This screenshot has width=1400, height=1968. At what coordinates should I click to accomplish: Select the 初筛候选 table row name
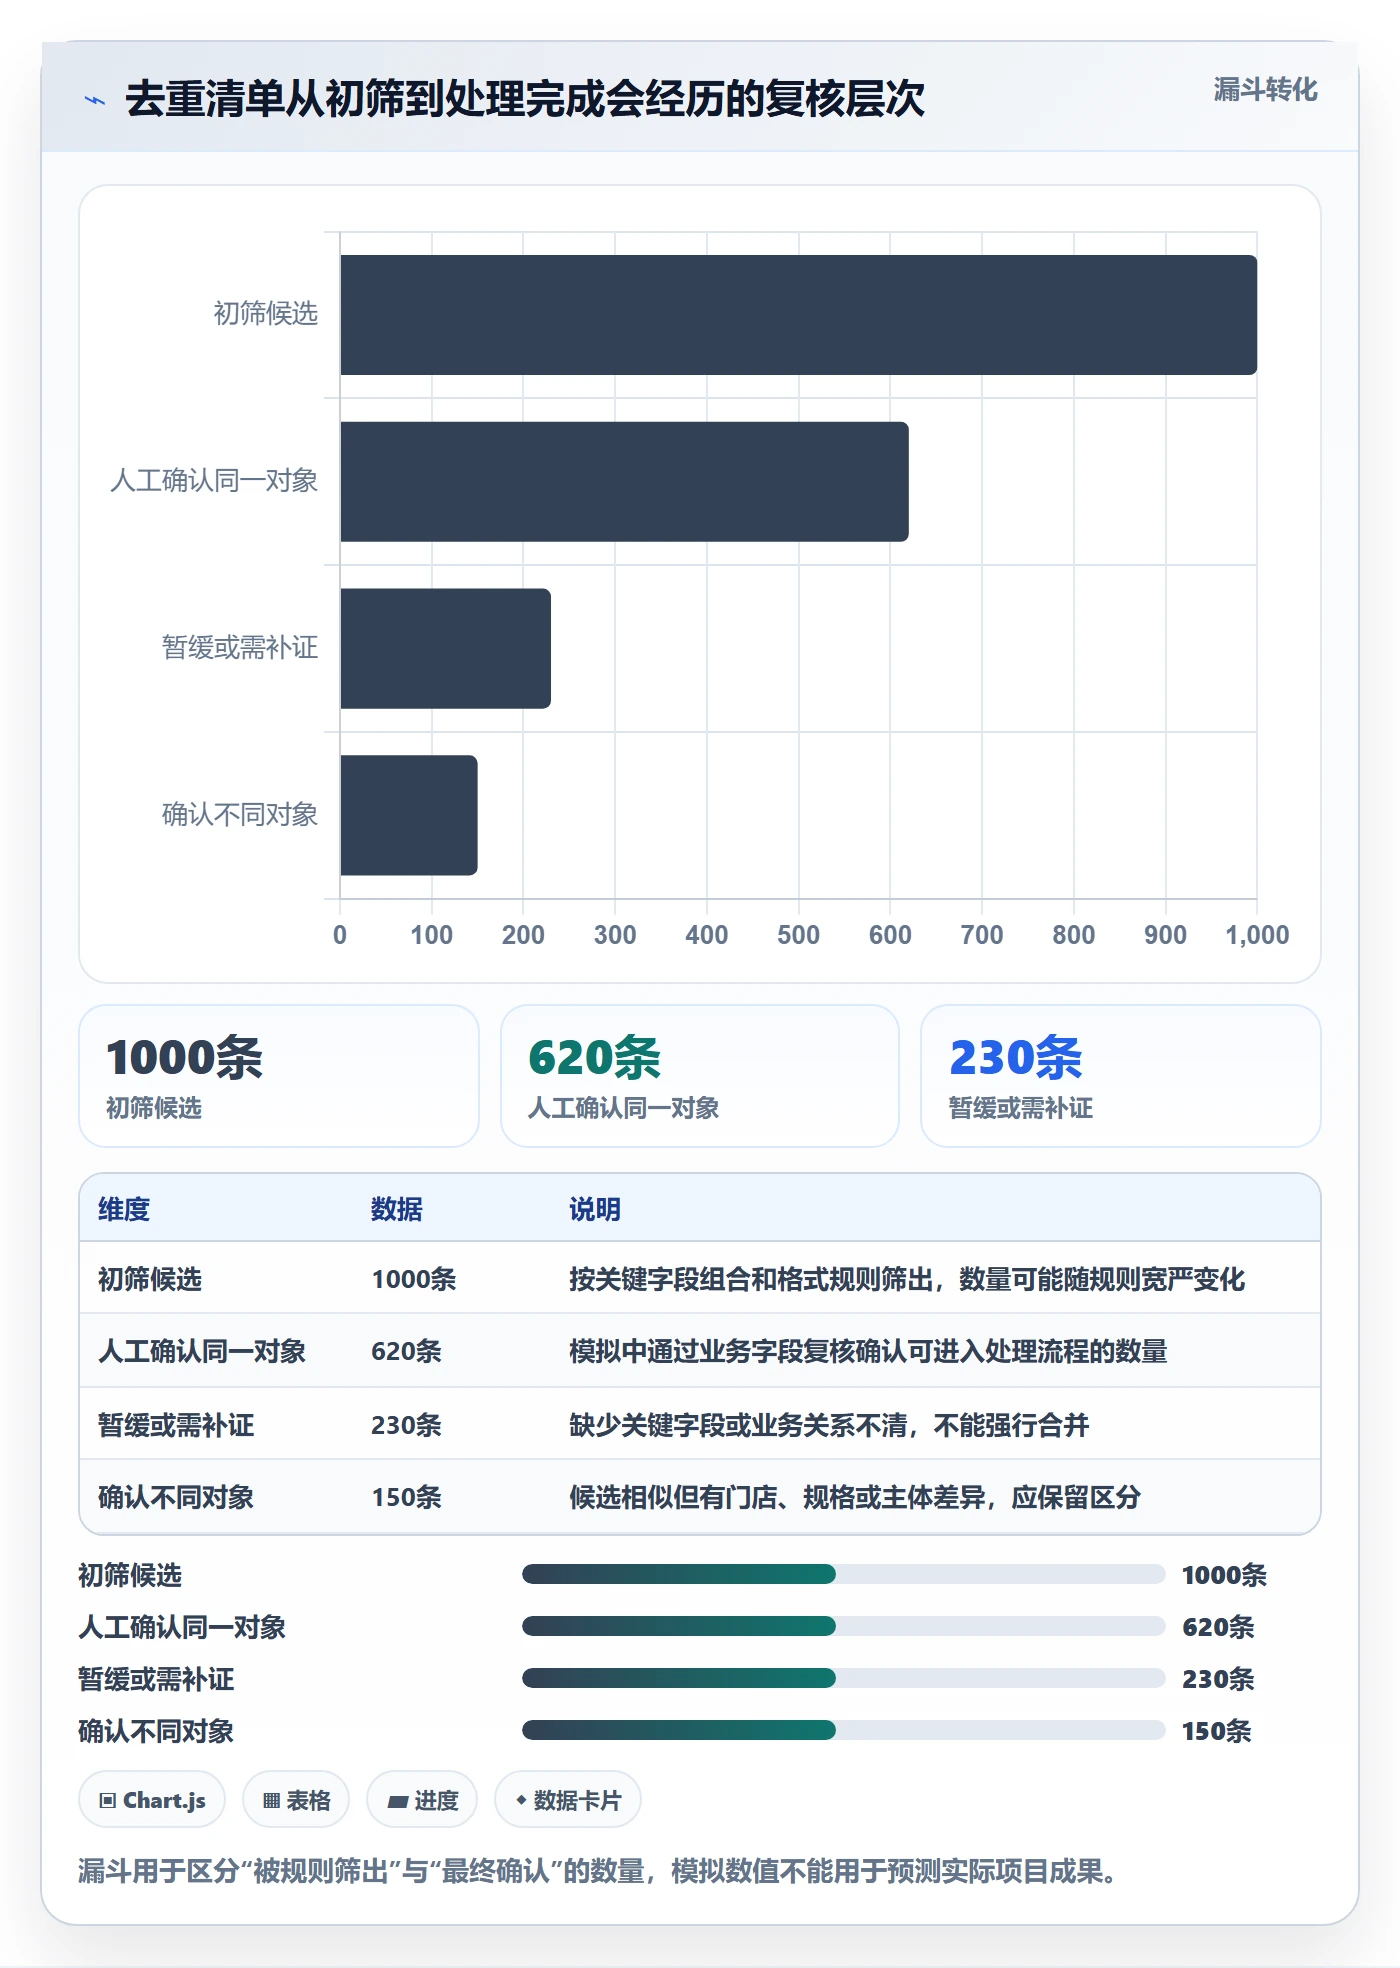(150, 1279)
